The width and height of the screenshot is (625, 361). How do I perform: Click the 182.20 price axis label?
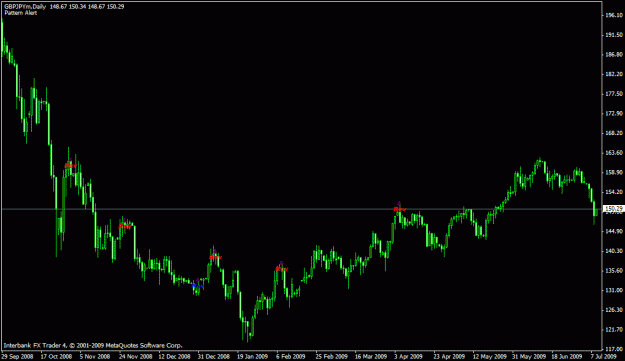[x=614, y=74]
